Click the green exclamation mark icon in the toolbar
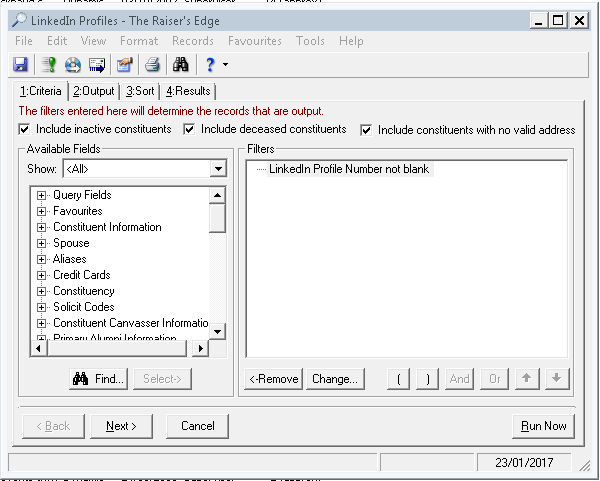The height and width of the screenshot is (481, 600). coord(49,64)
